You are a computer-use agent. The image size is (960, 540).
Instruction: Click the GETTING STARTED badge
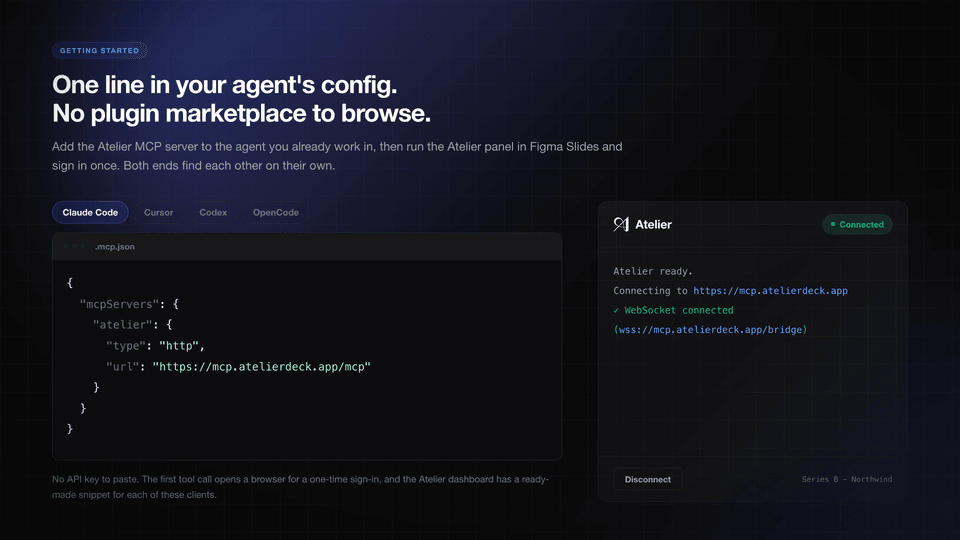[x=99, y=50]
